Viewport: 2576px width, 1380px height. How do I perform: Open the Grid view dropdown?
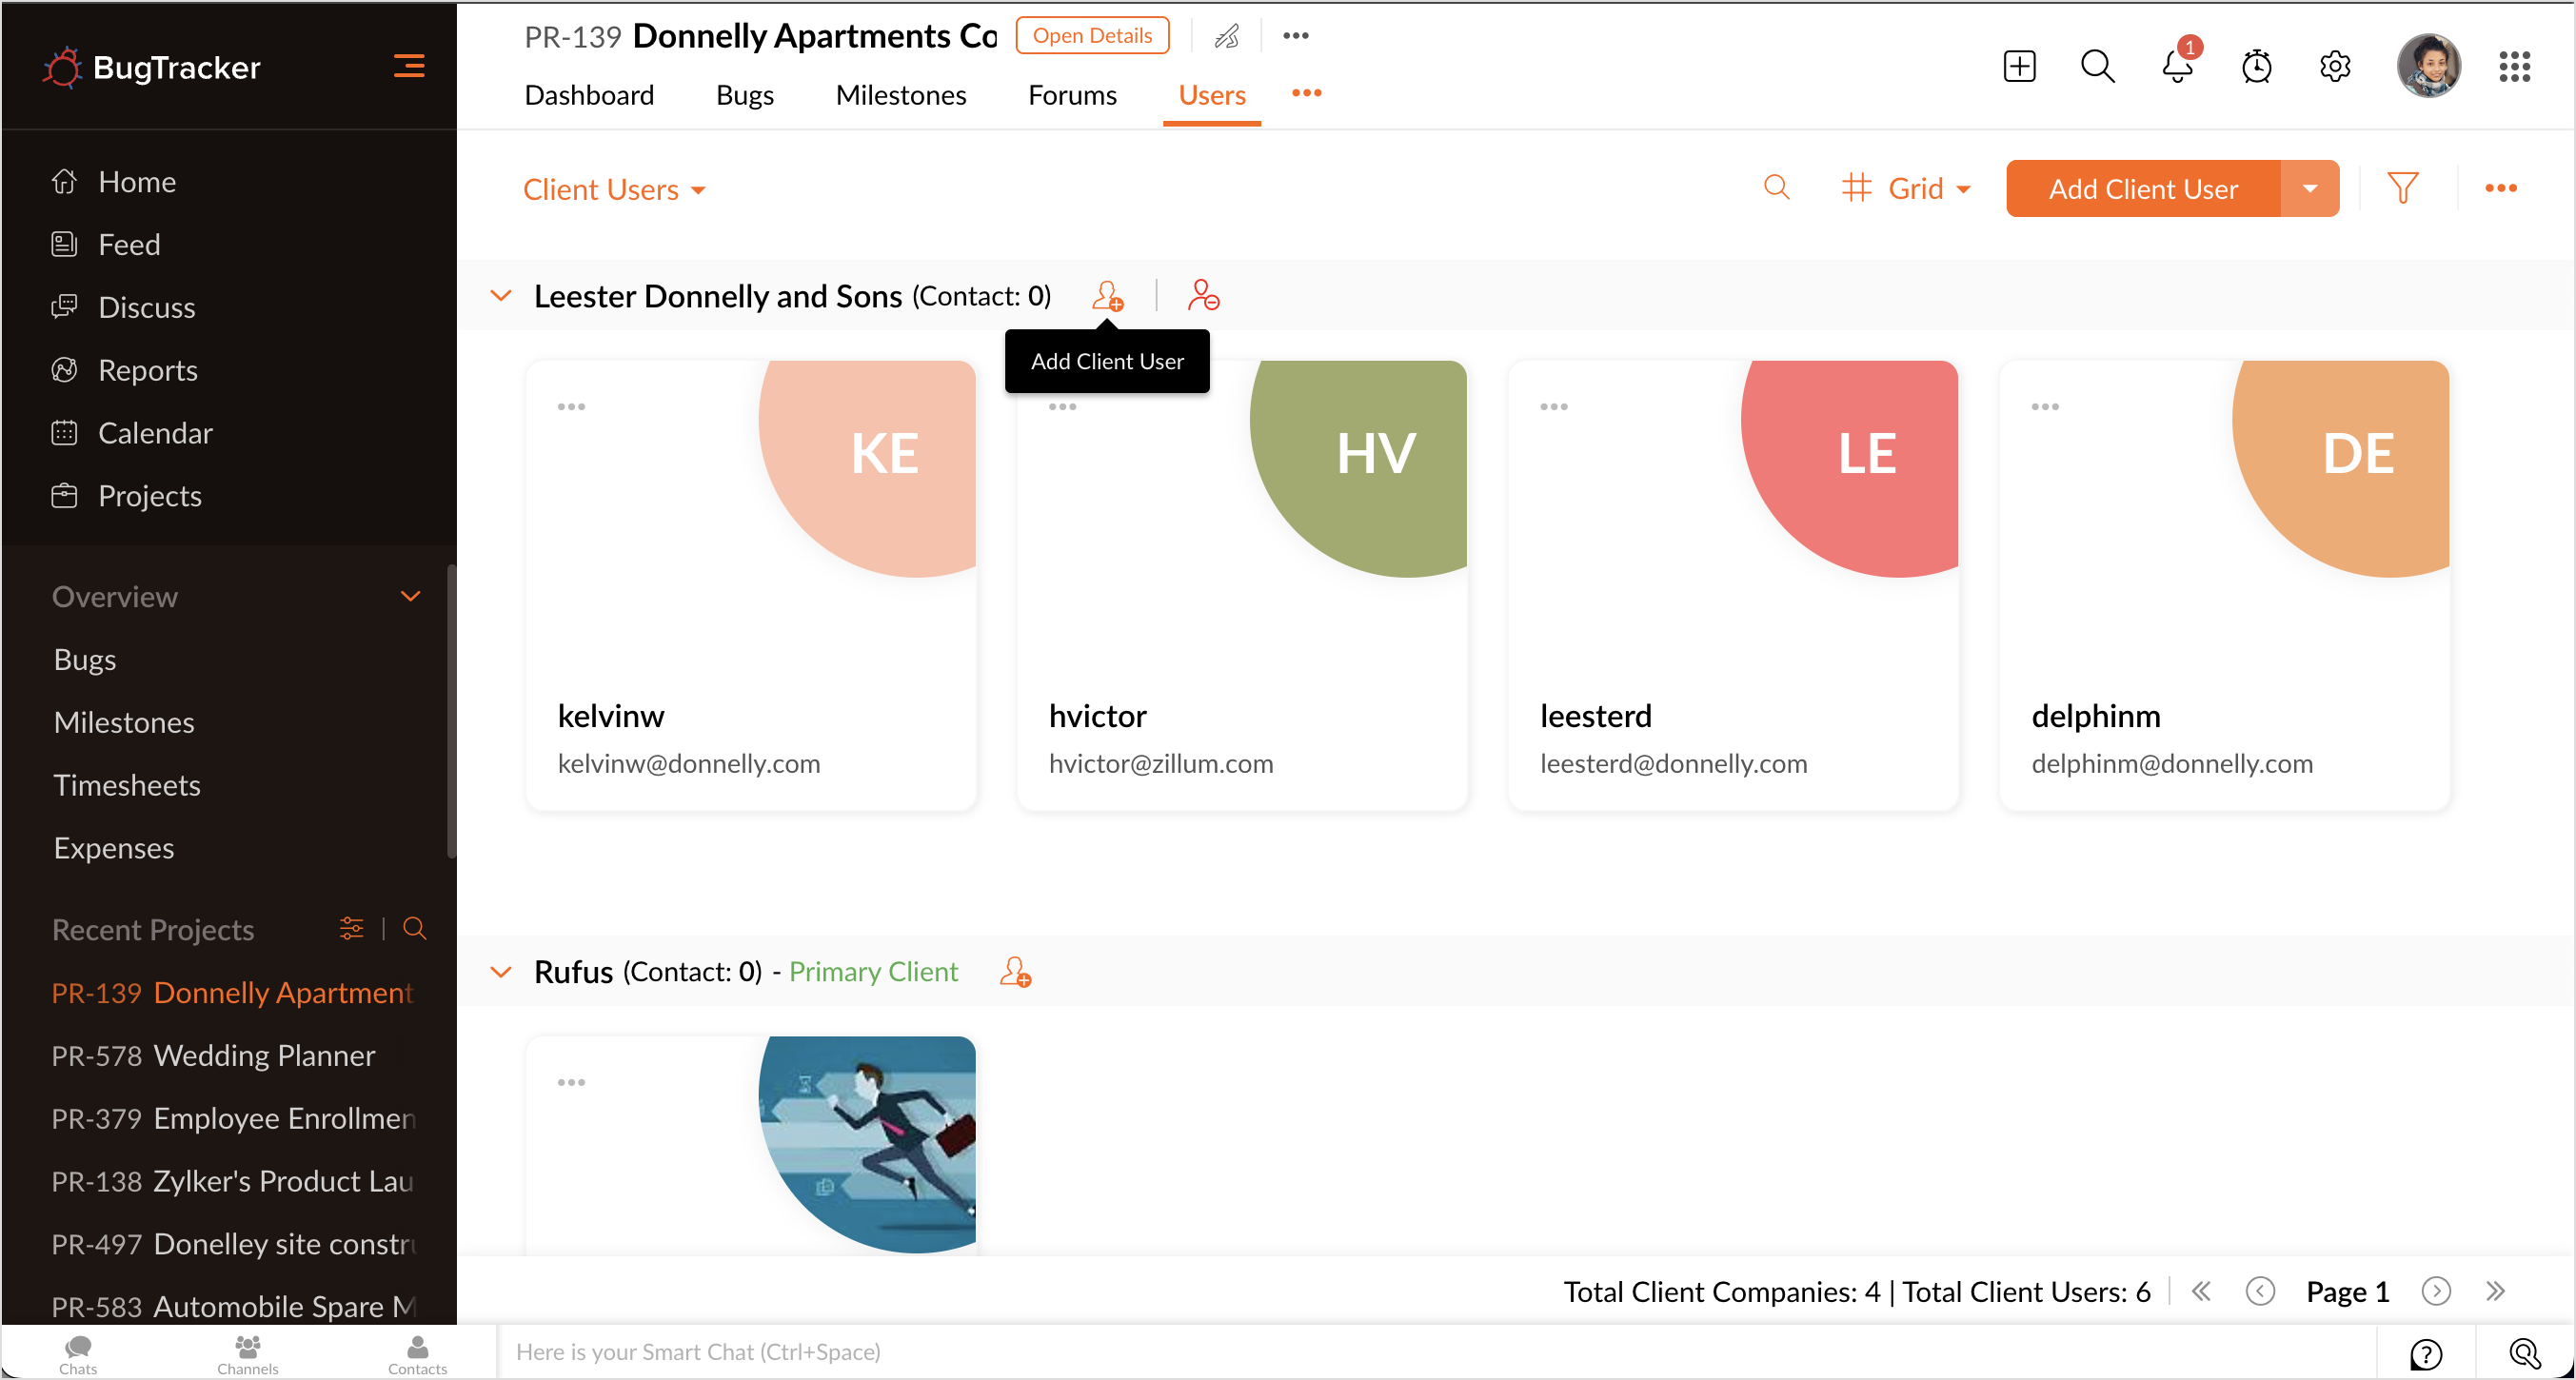coord(1906,188)
